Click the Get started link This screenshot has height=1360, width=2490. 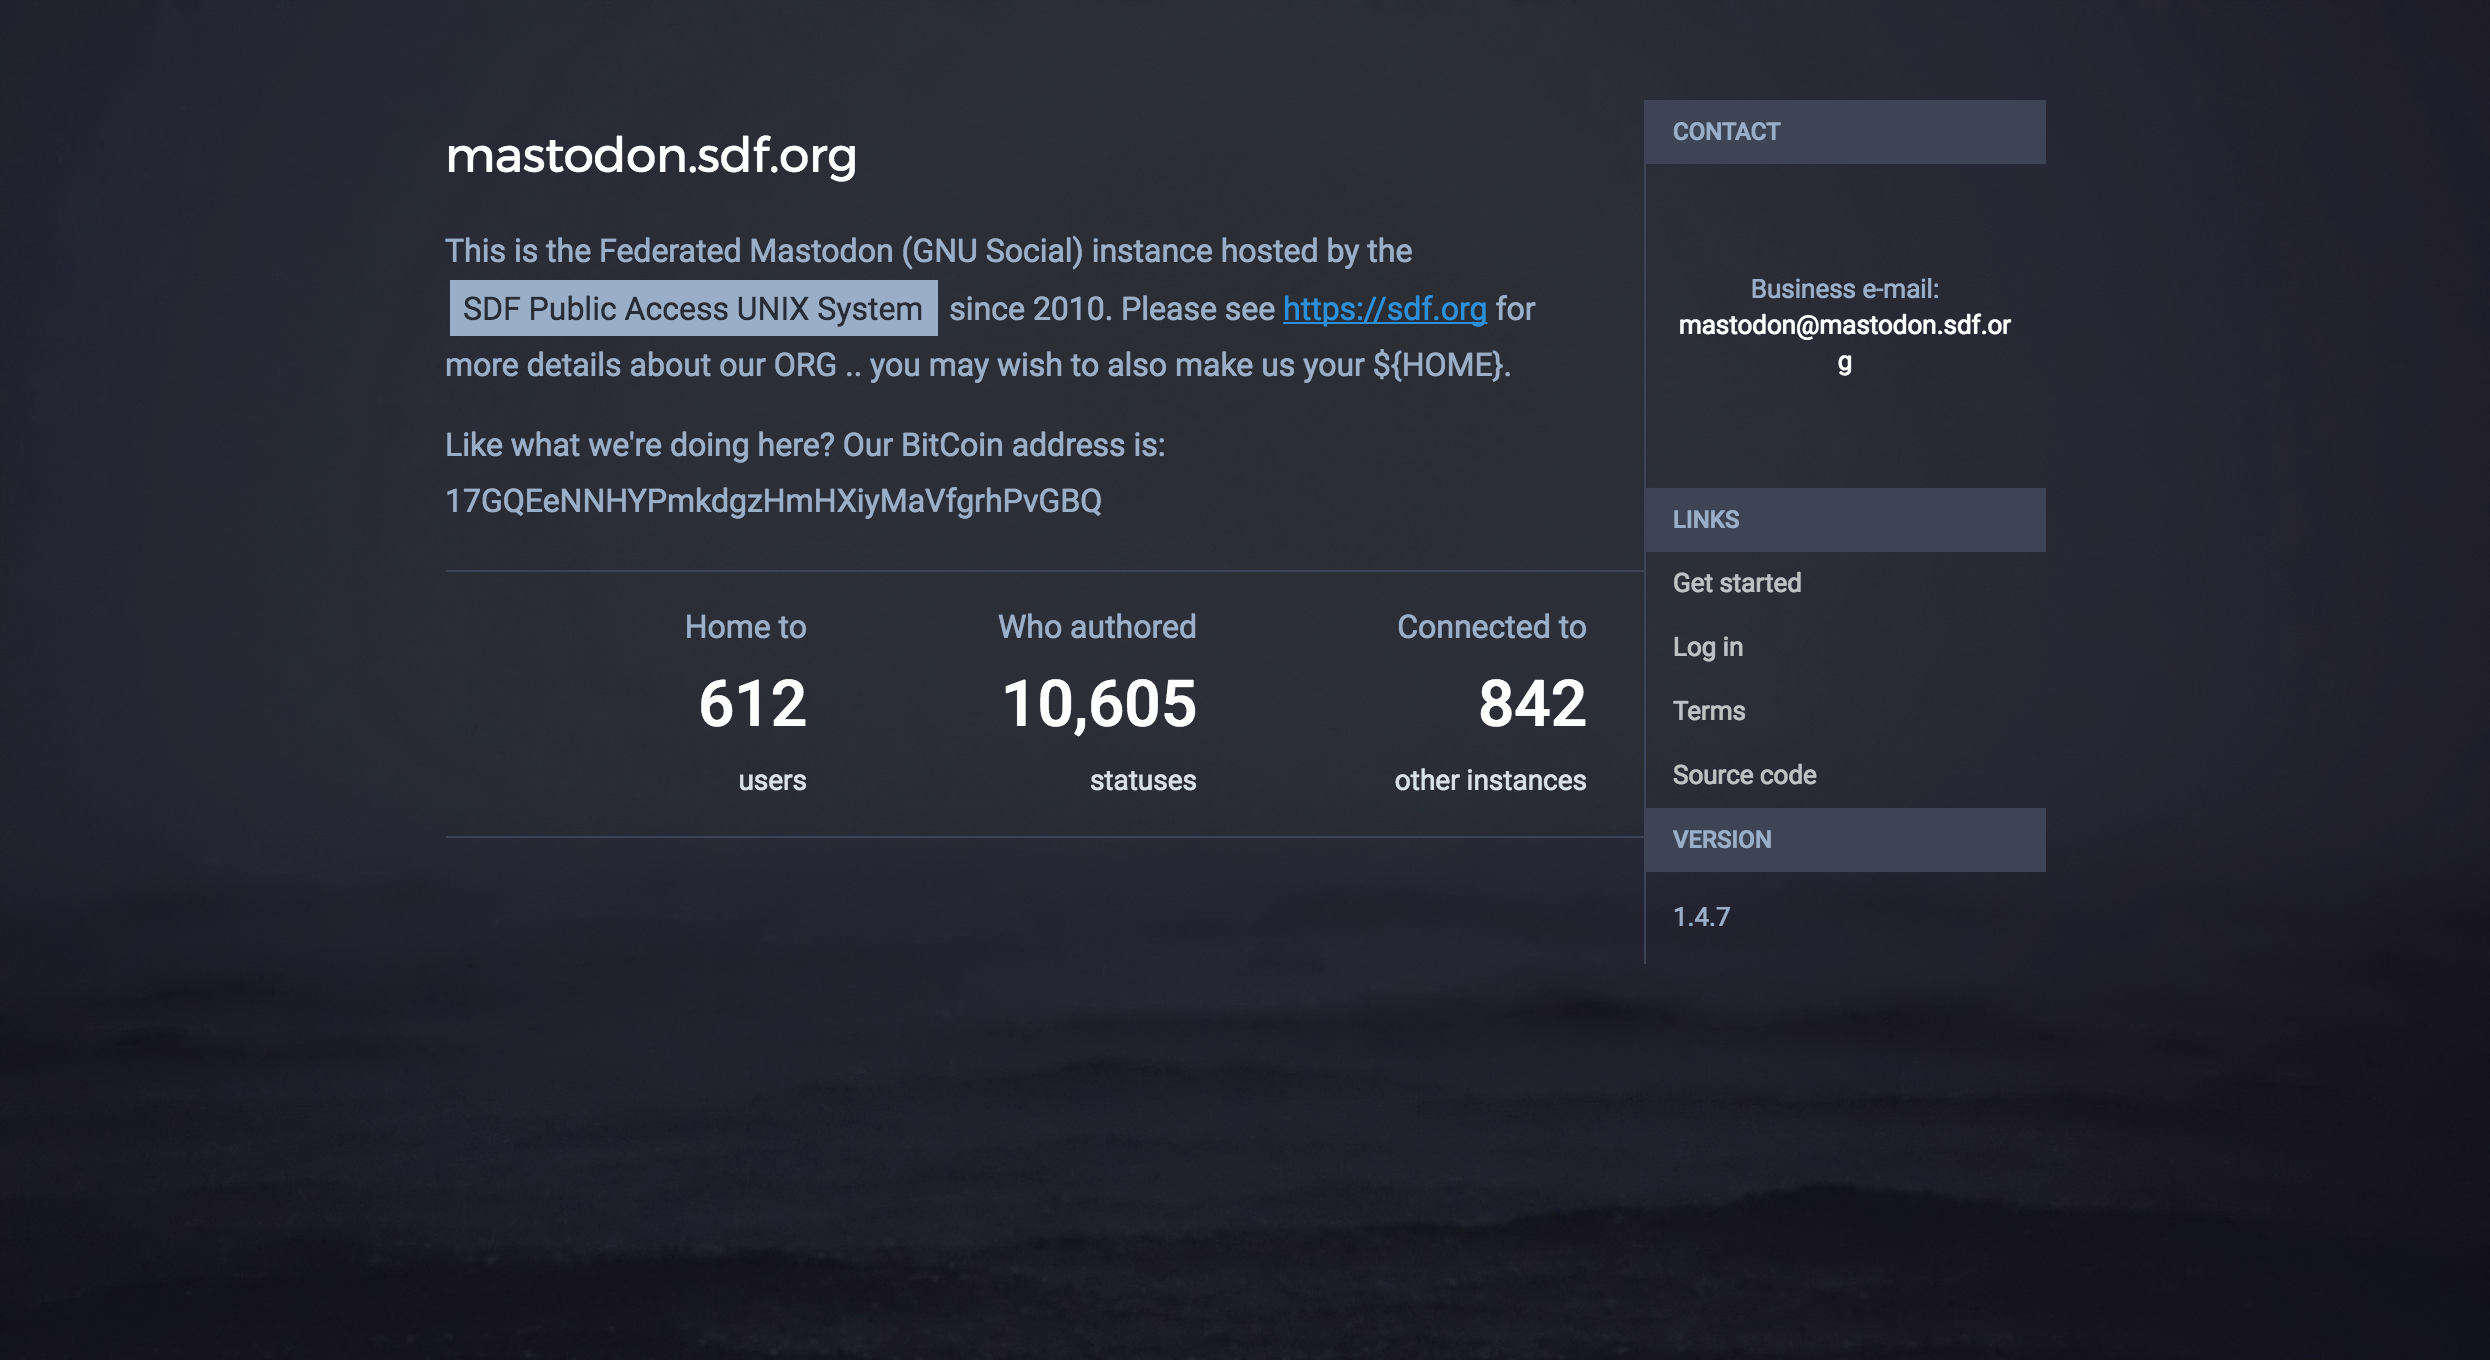point(1736,583)
